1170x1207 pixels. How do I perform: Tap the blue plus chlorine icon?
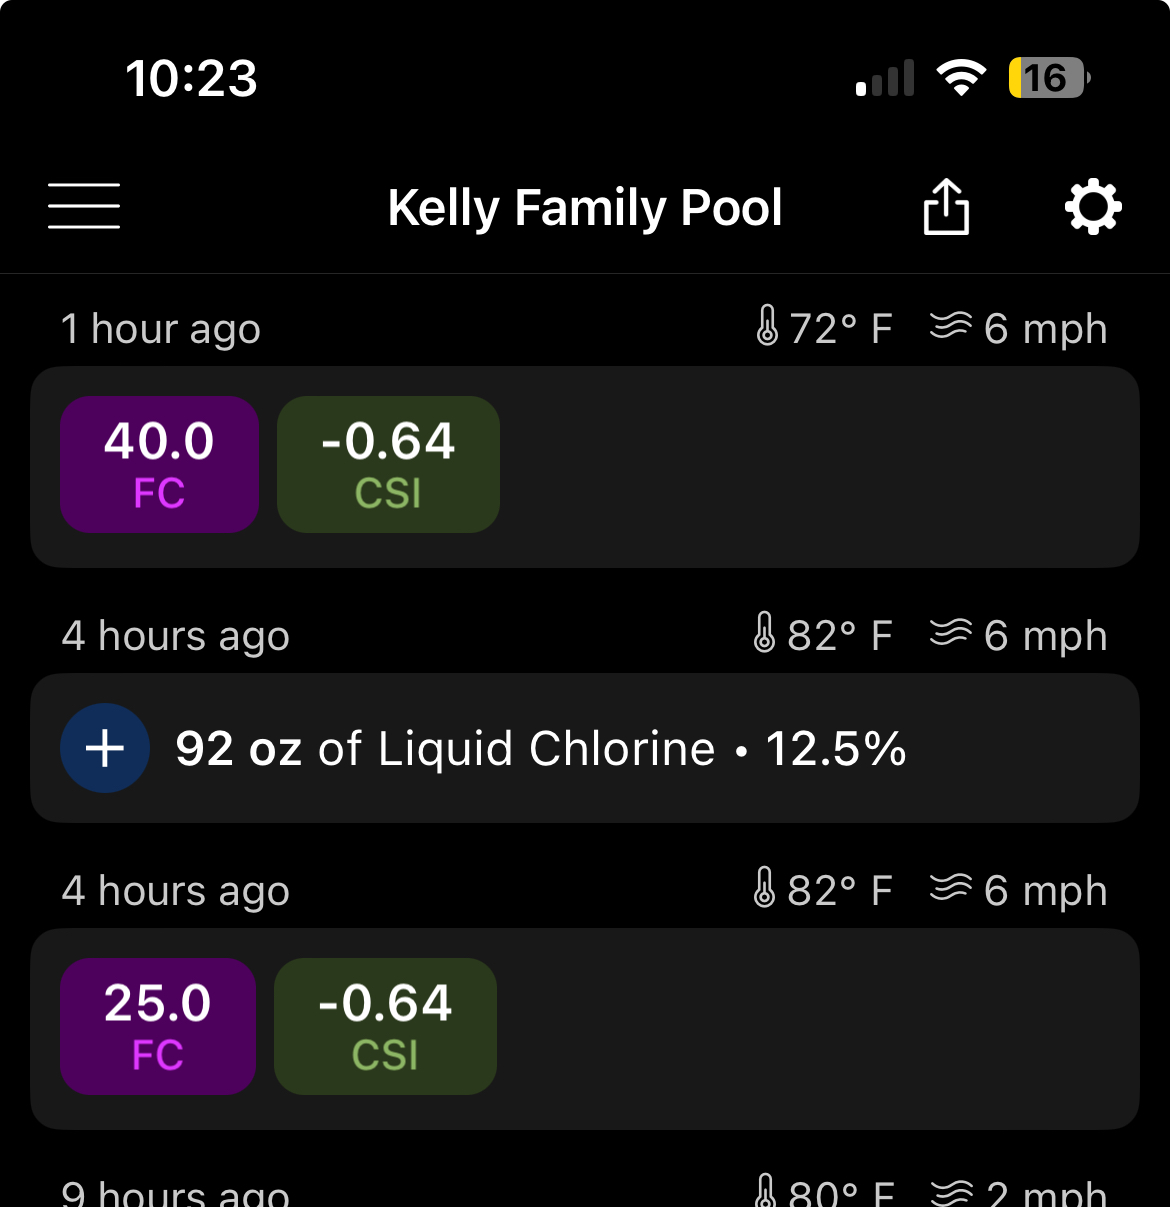(x=105, y=748)
